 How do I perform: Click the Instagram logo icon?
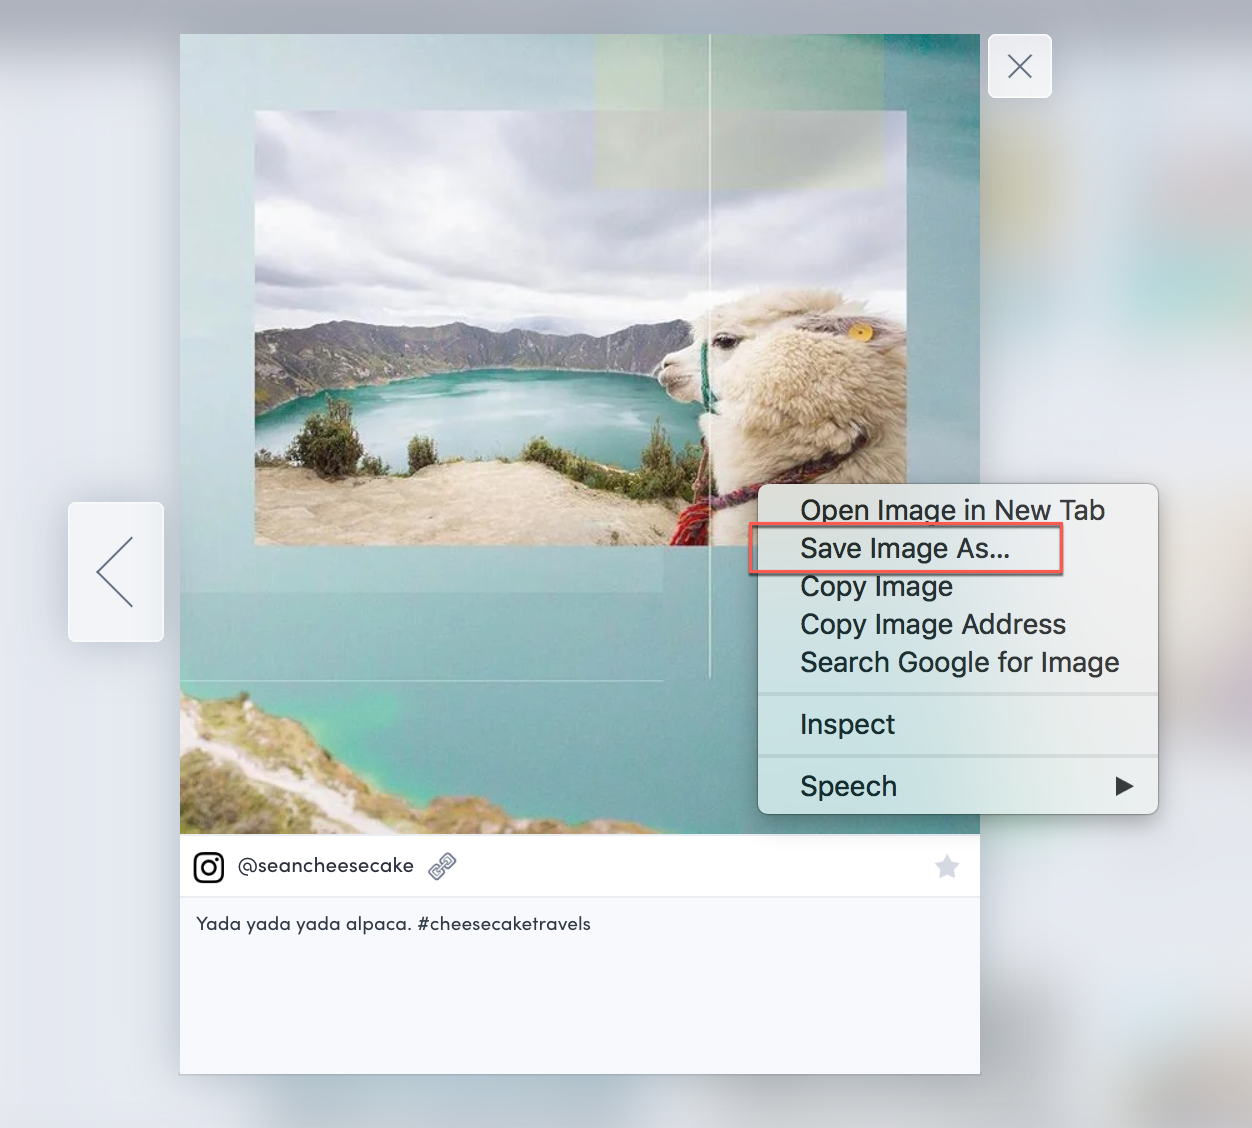tap(208, 867)
